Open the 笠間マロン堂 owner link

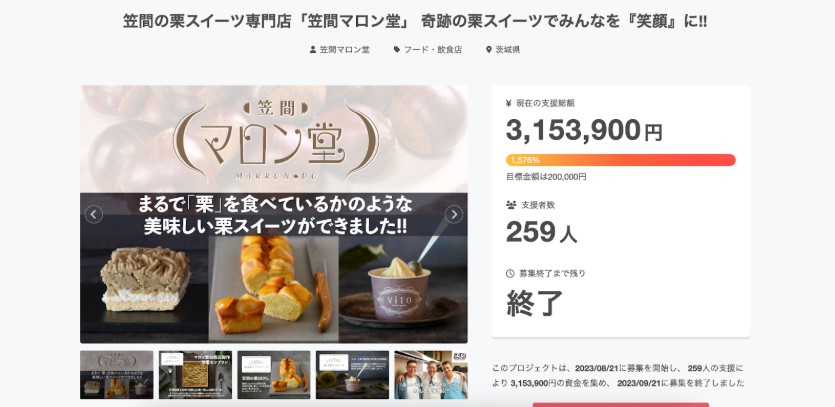pos(345,50)
